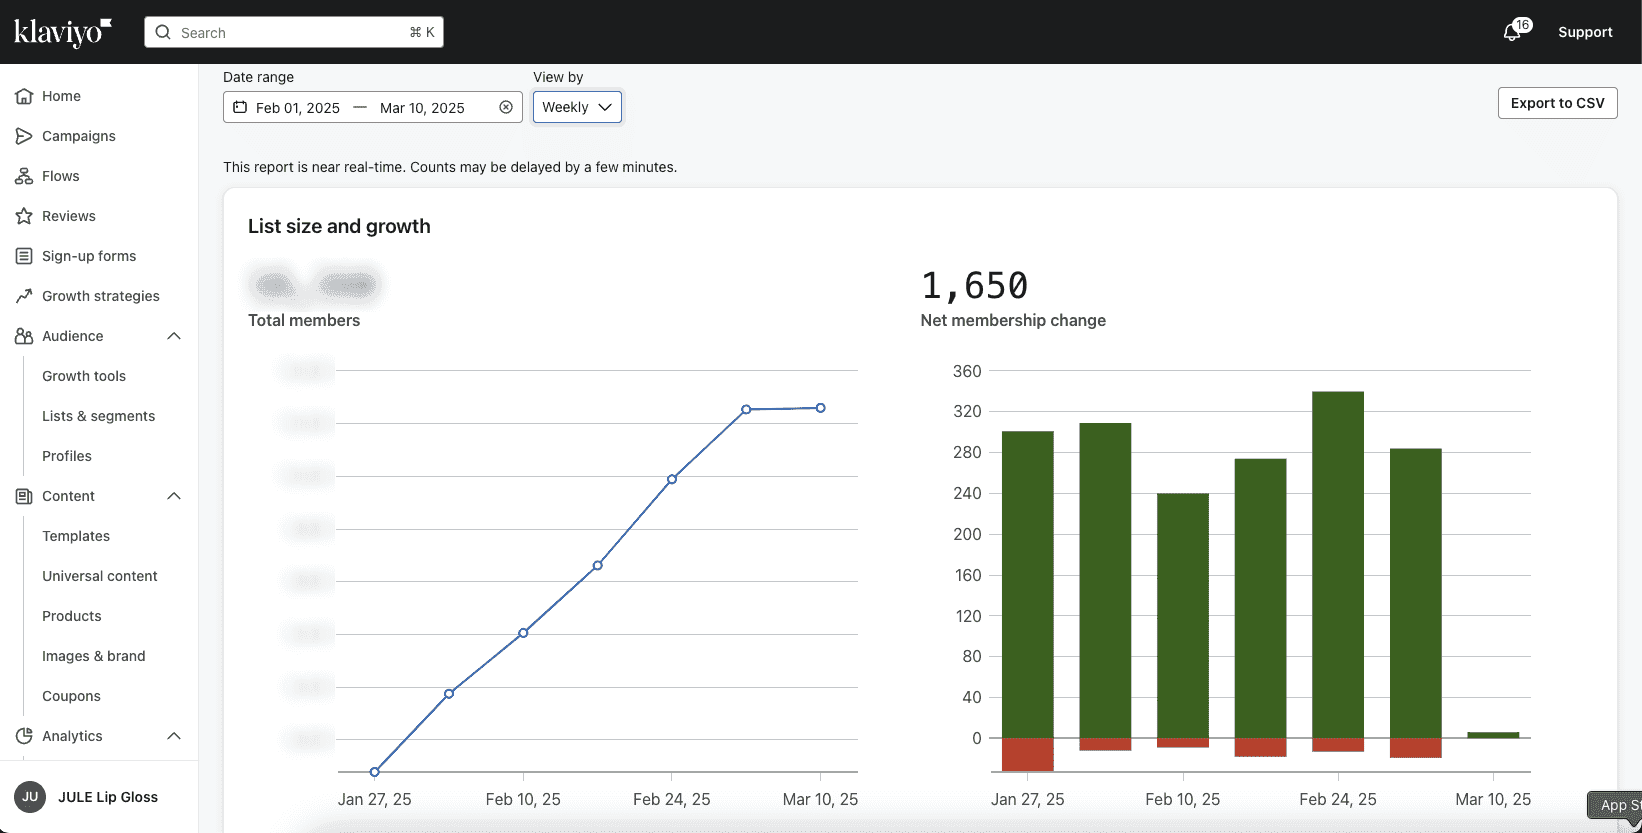Open the notifications bell
Image resolution: width=1642 pixels, height=833 pixels.
point(1512,32)
